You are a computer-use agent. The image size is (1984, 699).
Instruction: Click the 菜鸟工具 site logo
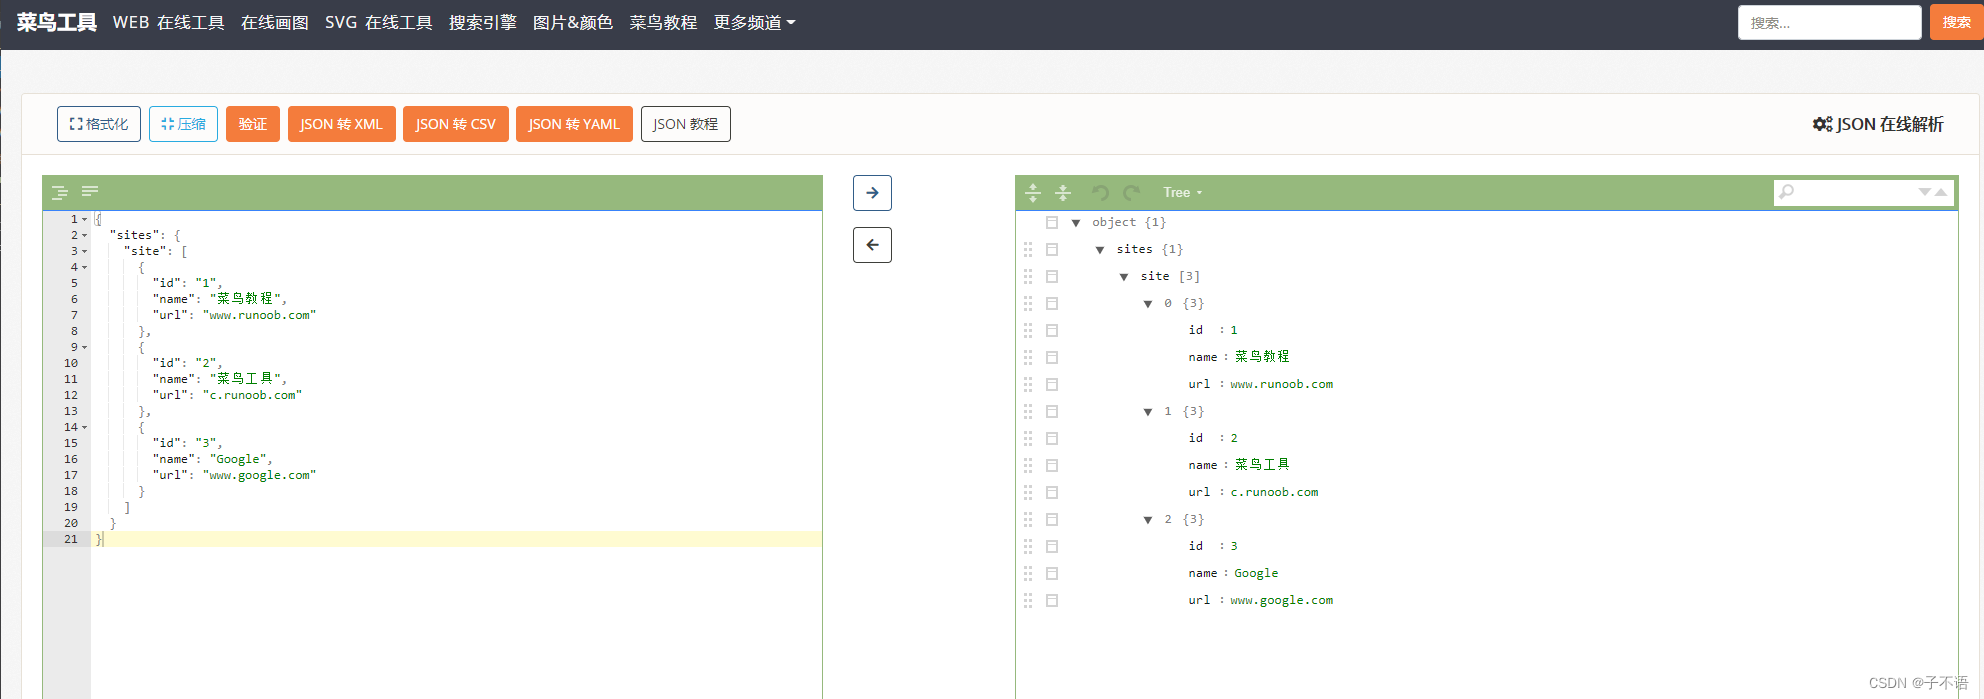point(57,23)
